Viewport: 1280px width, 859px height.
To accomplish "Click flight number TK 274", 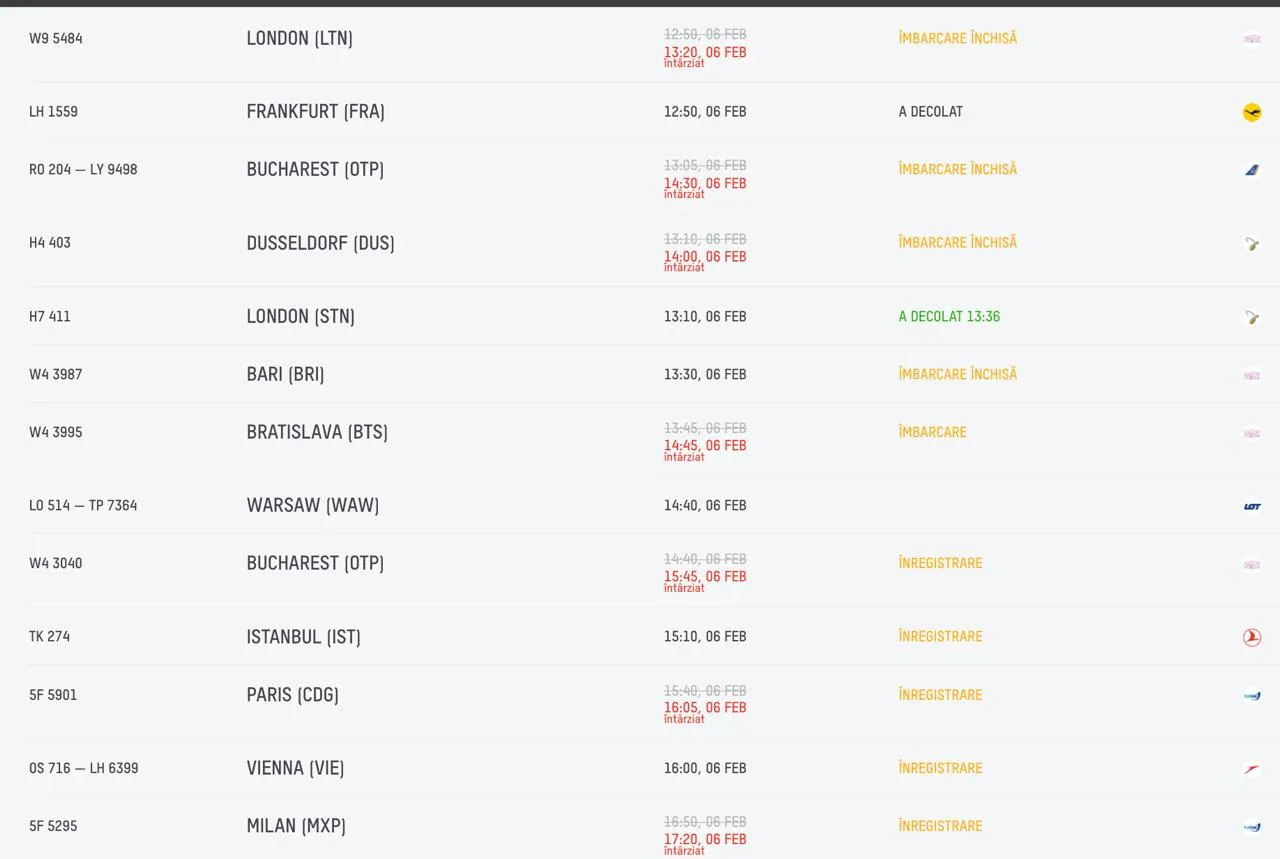I will tap(50, 637).
